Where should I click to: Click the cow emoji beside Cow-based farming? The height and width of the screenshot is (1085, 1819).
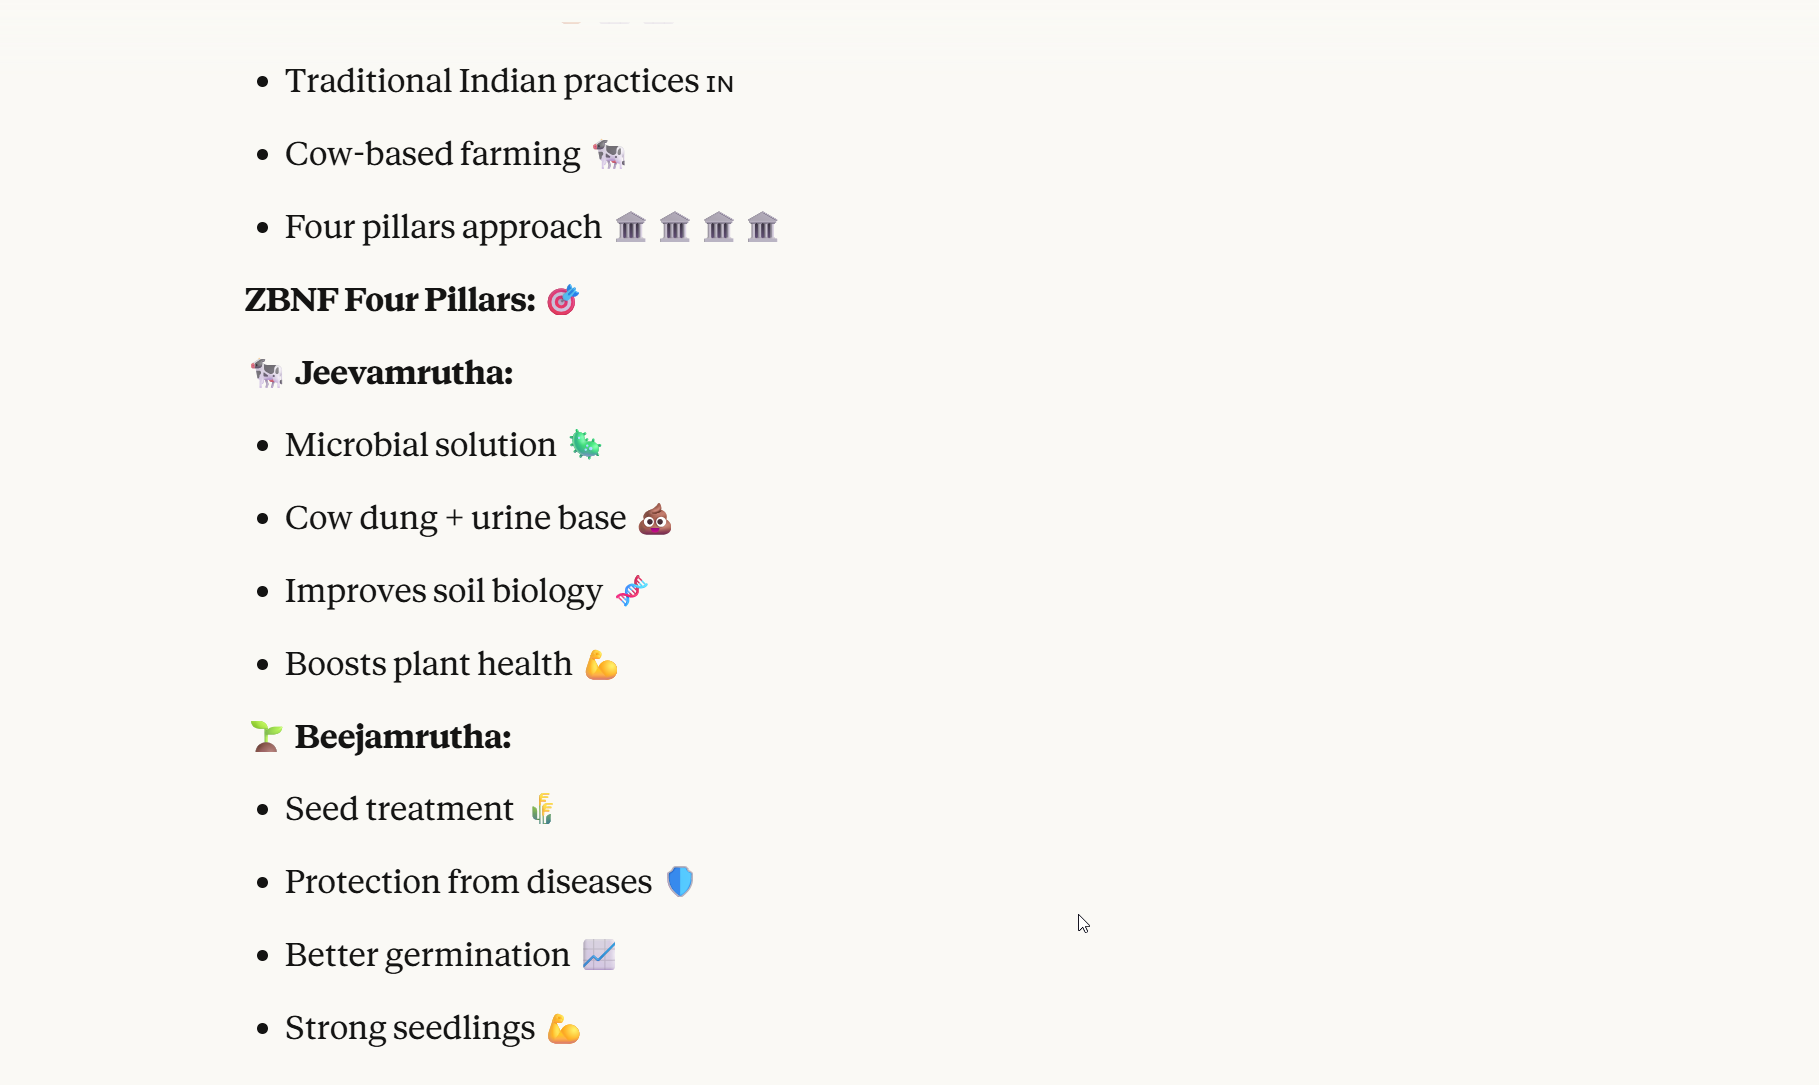[609, 155]
